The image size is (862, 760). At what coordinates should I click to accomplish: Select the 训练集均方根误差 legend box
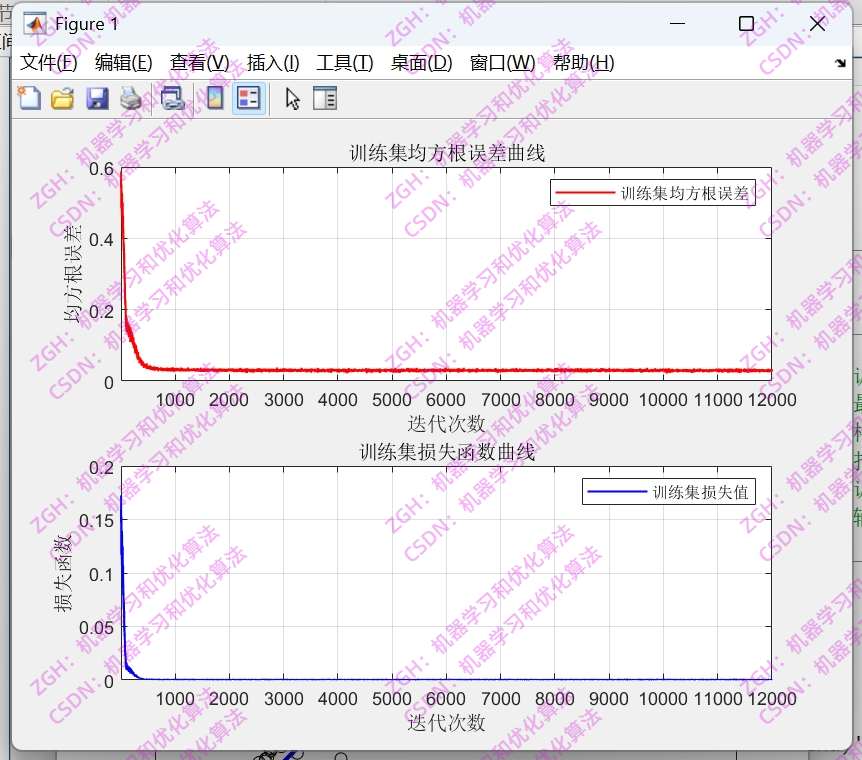pos(653,192)
